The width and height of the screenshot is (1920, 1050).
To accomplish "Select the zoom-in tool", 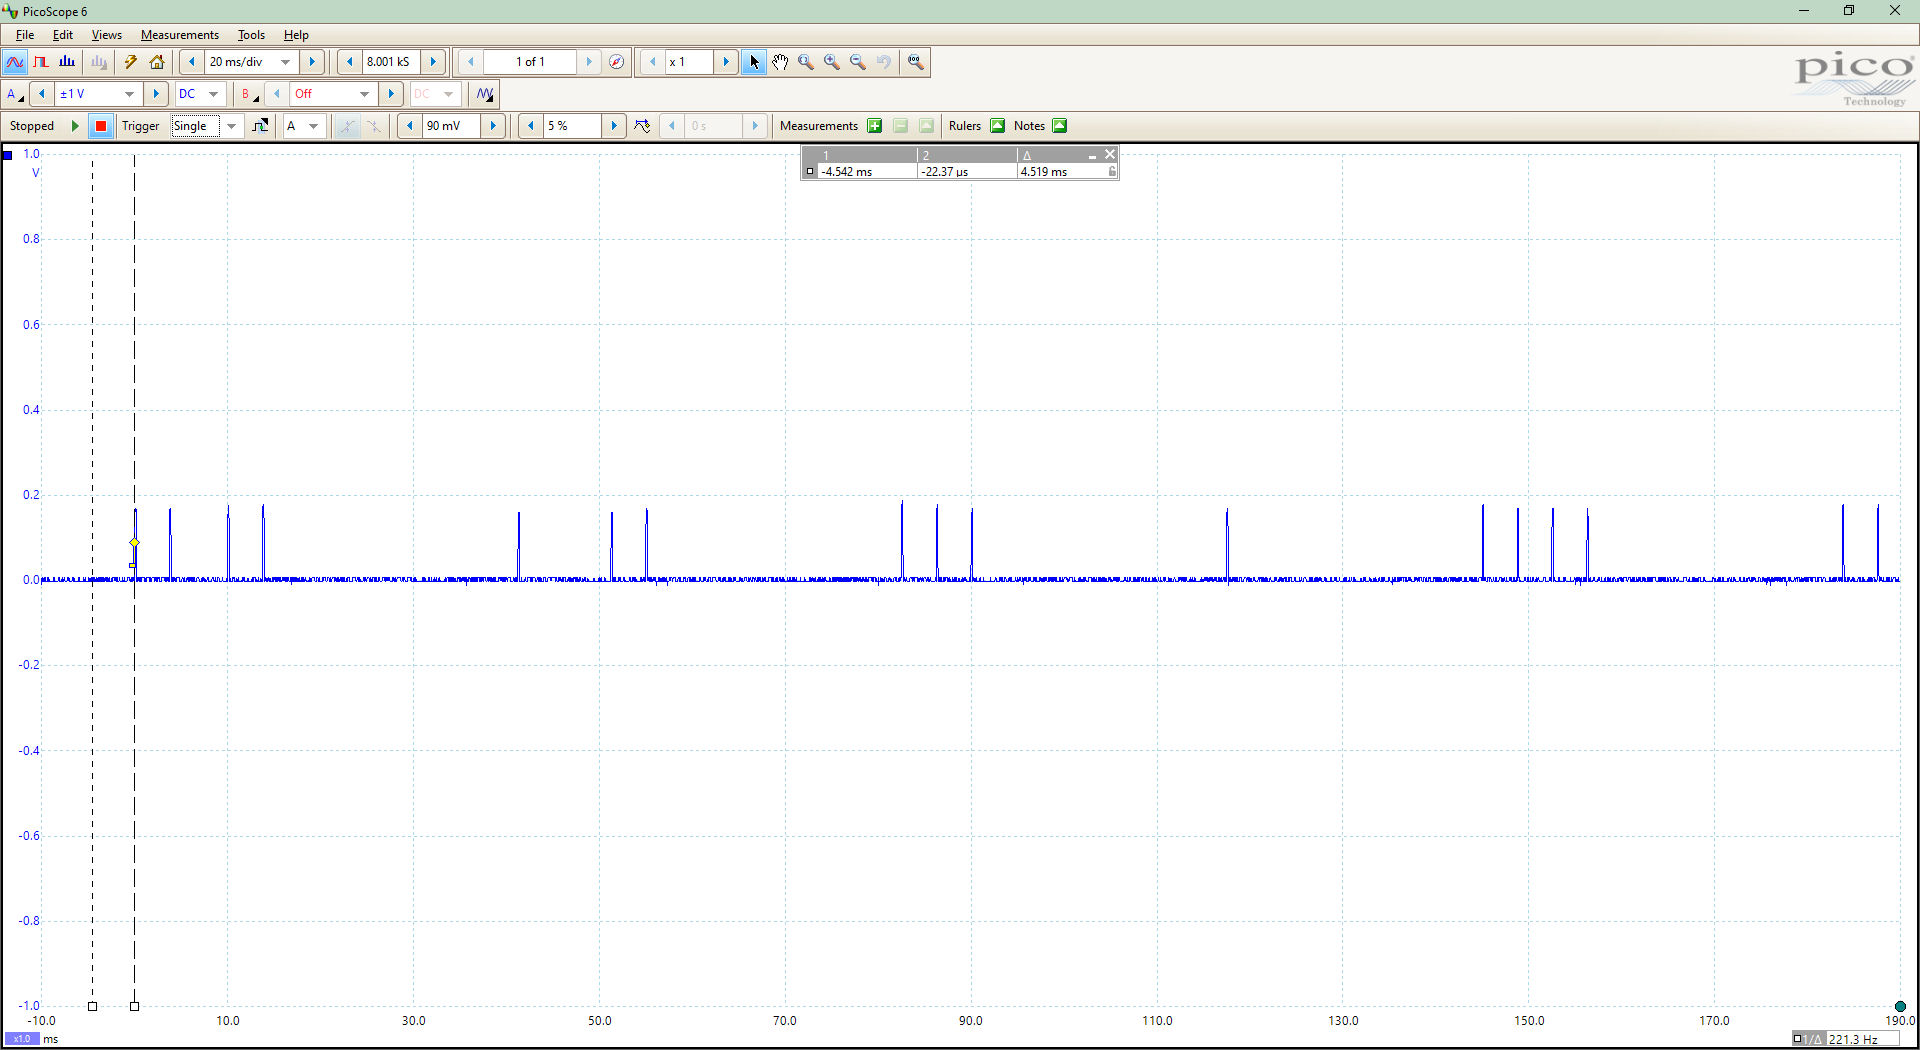I will pos(832,62).
